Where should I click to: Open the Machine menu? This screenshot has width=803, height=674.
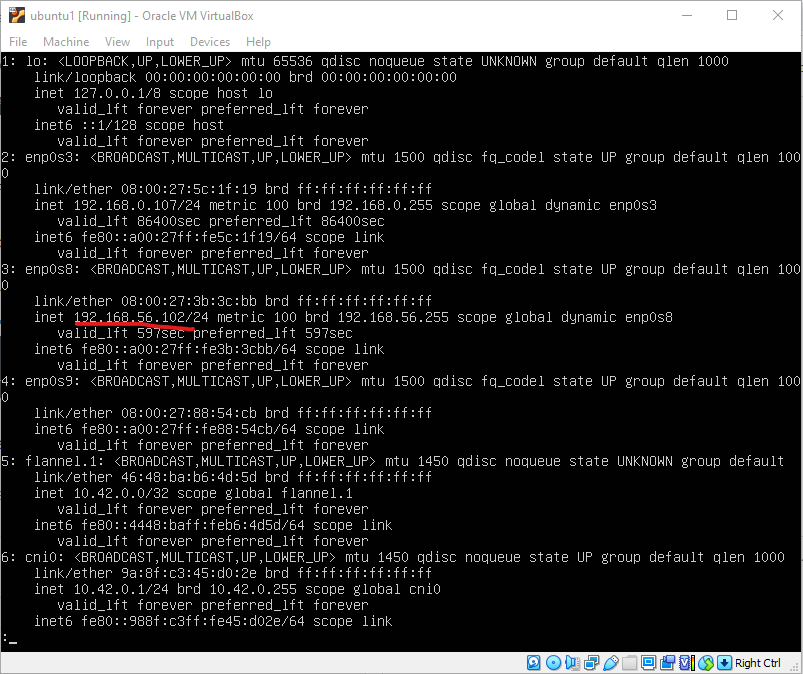(66, 42)
